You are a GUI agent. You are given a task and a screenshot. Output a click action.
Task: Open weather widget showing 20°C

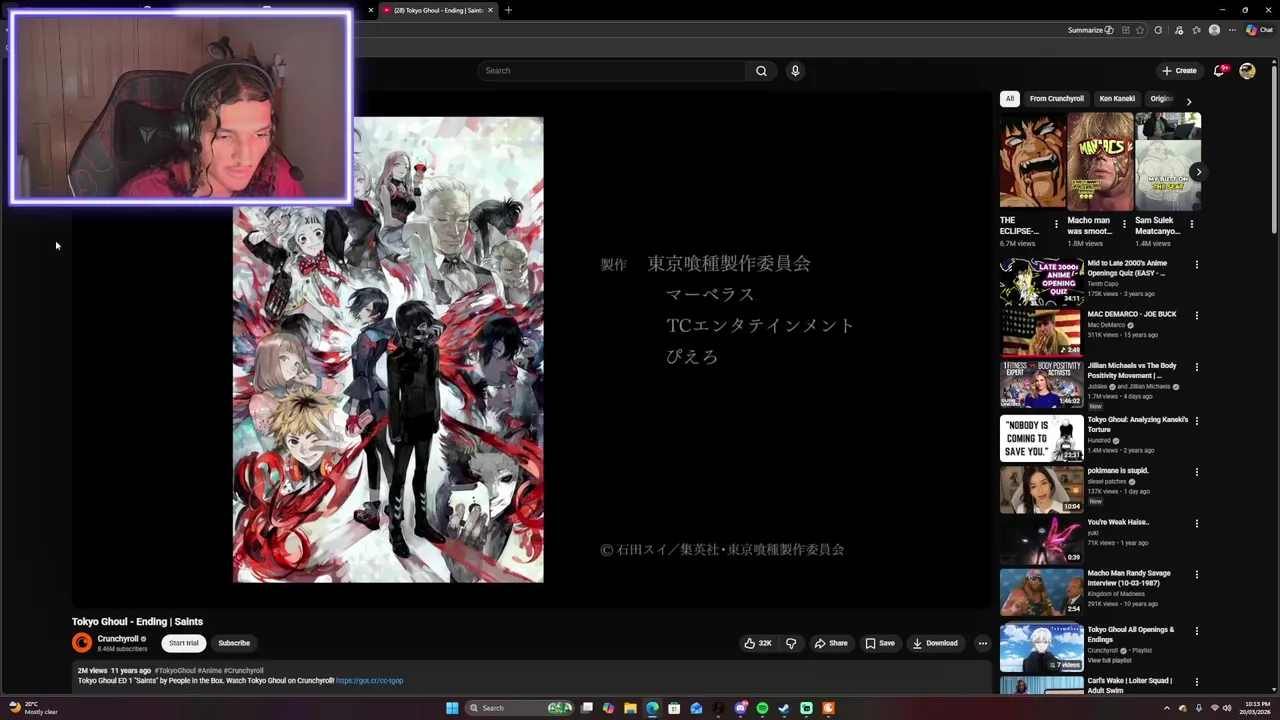pyautogui.click(x=33, y=708)
